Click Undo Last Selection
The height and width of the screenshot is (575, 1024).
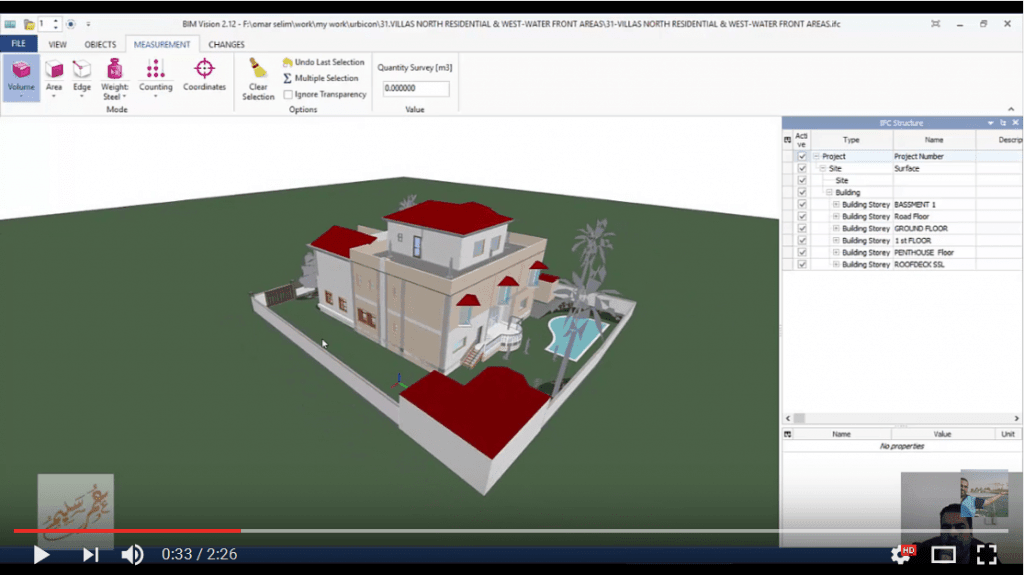click(323, 62)
